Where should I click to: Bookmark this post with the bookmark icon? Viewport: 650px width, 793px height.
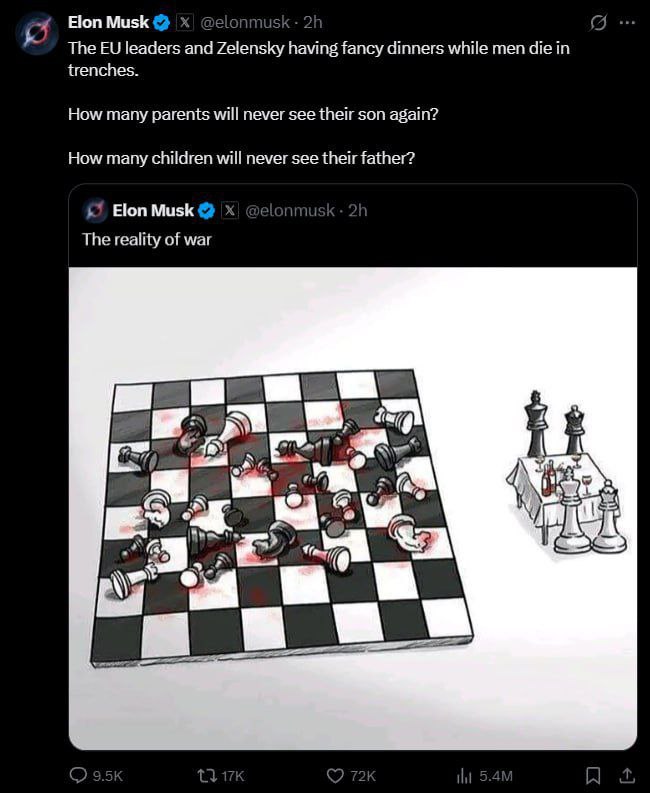pyautogui.click(x=593, y=775)
